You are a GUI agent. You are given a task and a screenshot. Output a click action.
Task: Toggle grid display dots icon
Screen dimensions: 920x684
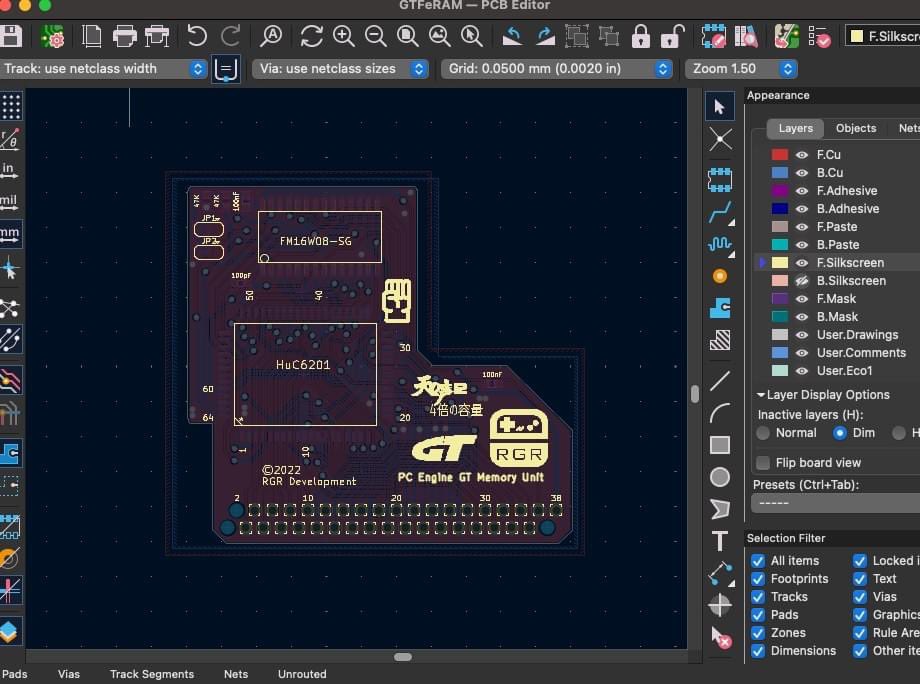(x=11, y=106)
